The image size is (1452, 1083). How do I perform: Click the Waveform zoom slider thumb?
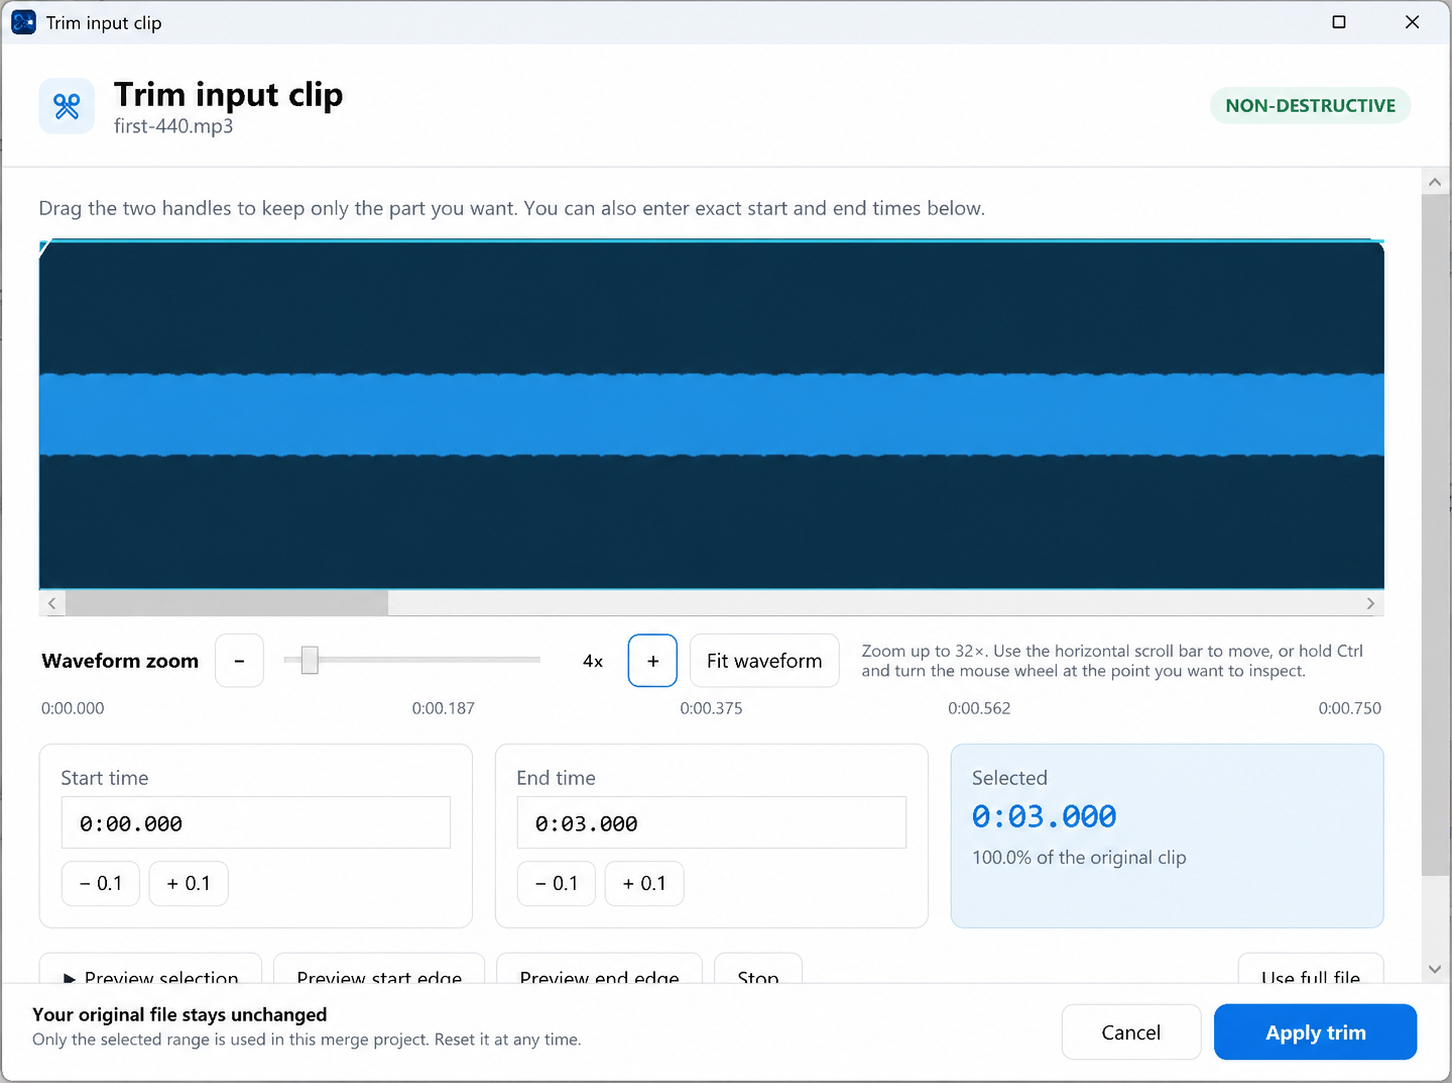pos(310,660)
